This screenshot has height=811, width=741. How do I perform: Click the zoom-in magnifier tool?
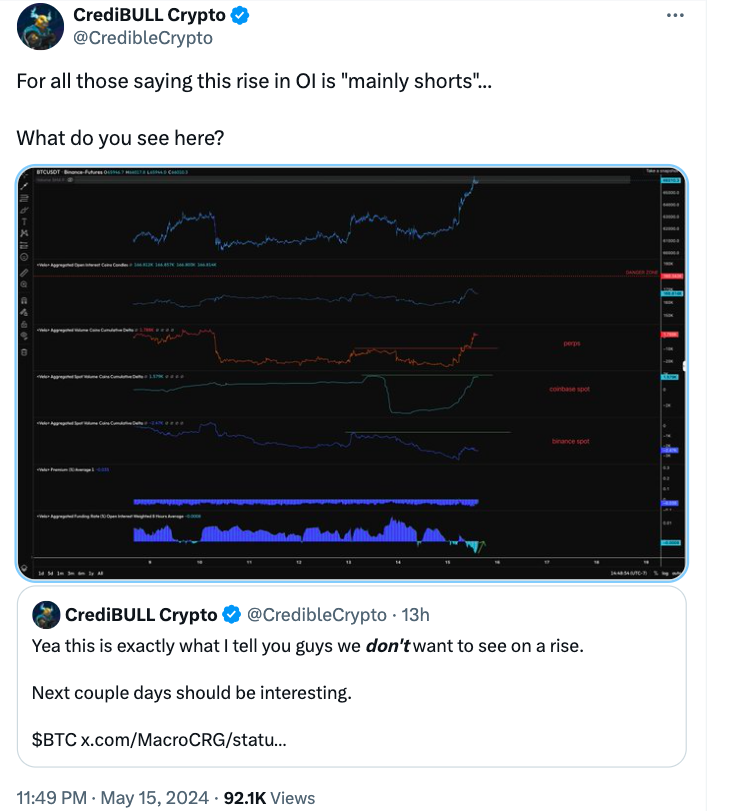pos(24,284)
